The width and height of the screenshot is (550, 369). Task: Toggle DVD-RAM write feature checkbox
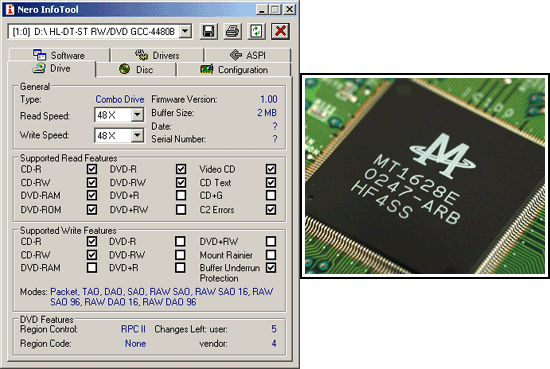tap(92, 268)
